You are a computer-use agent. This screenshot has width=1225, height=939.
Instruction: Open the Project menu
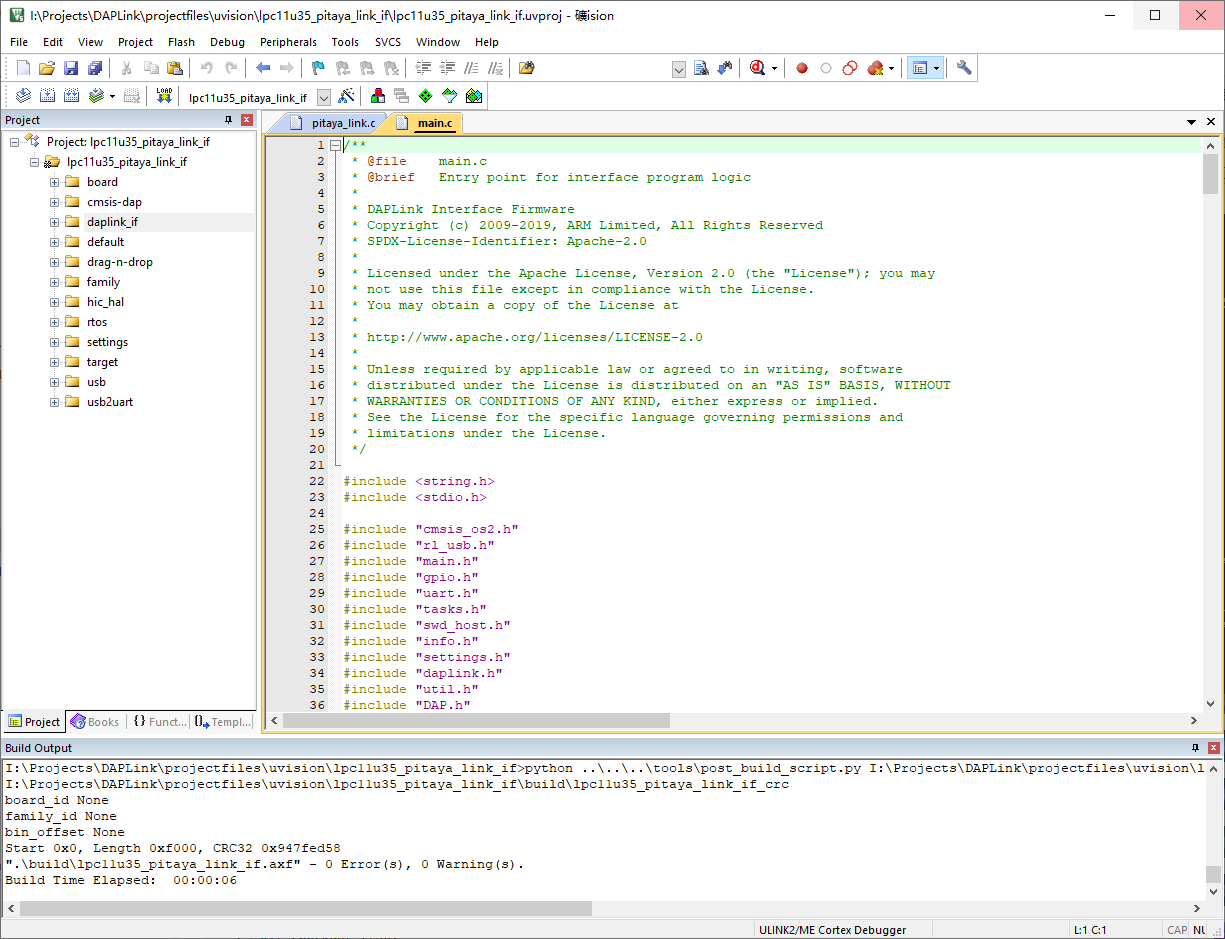(135, 42)
